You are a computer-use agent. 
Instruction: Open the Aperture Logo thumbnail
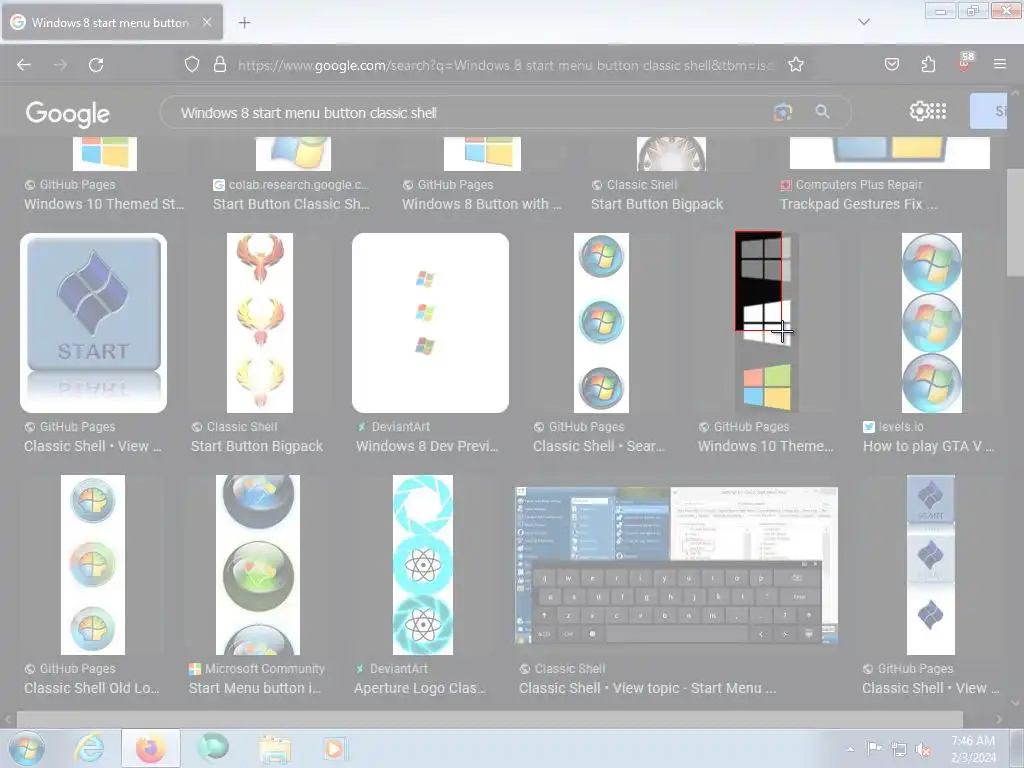[423, 565]
